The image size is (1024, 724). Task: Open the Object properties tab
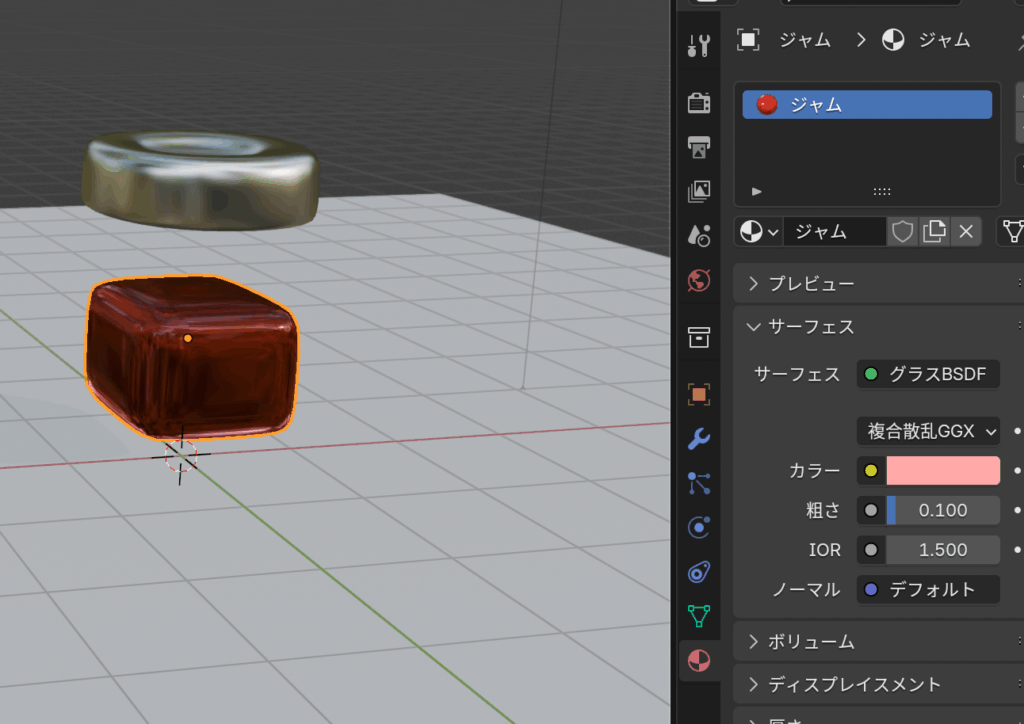click(699, 393)
